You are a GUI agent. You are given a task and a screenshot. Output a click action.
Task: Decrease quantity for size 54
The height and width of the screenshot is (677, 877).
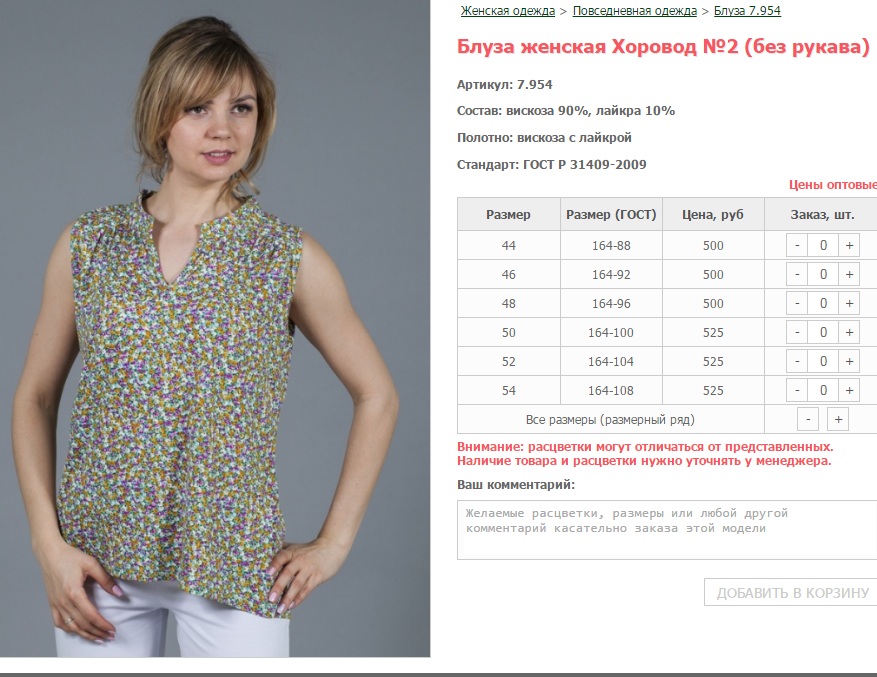797,391
